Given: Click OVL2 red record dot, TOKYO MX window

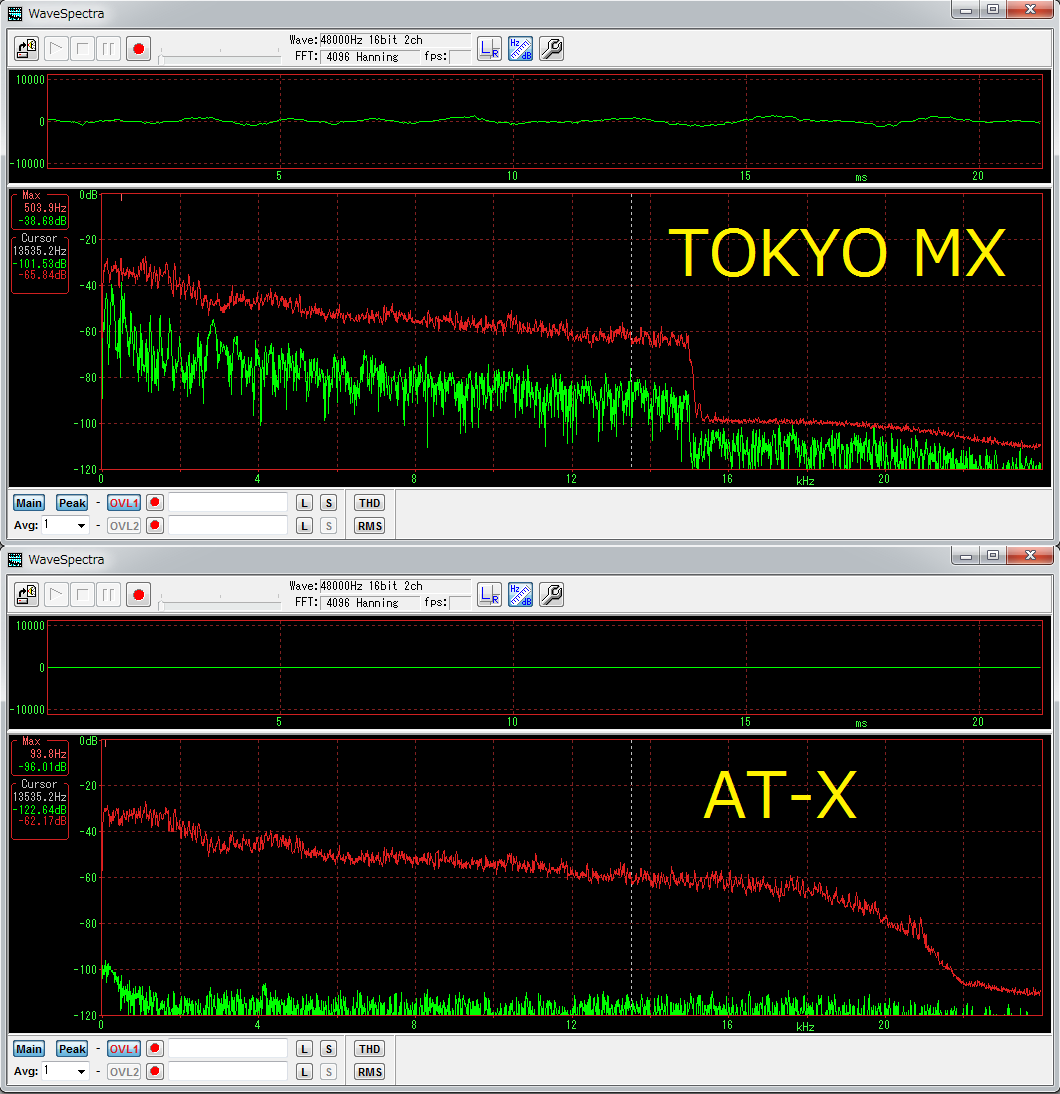Looking at the screenshot, I should click(155, 525).
